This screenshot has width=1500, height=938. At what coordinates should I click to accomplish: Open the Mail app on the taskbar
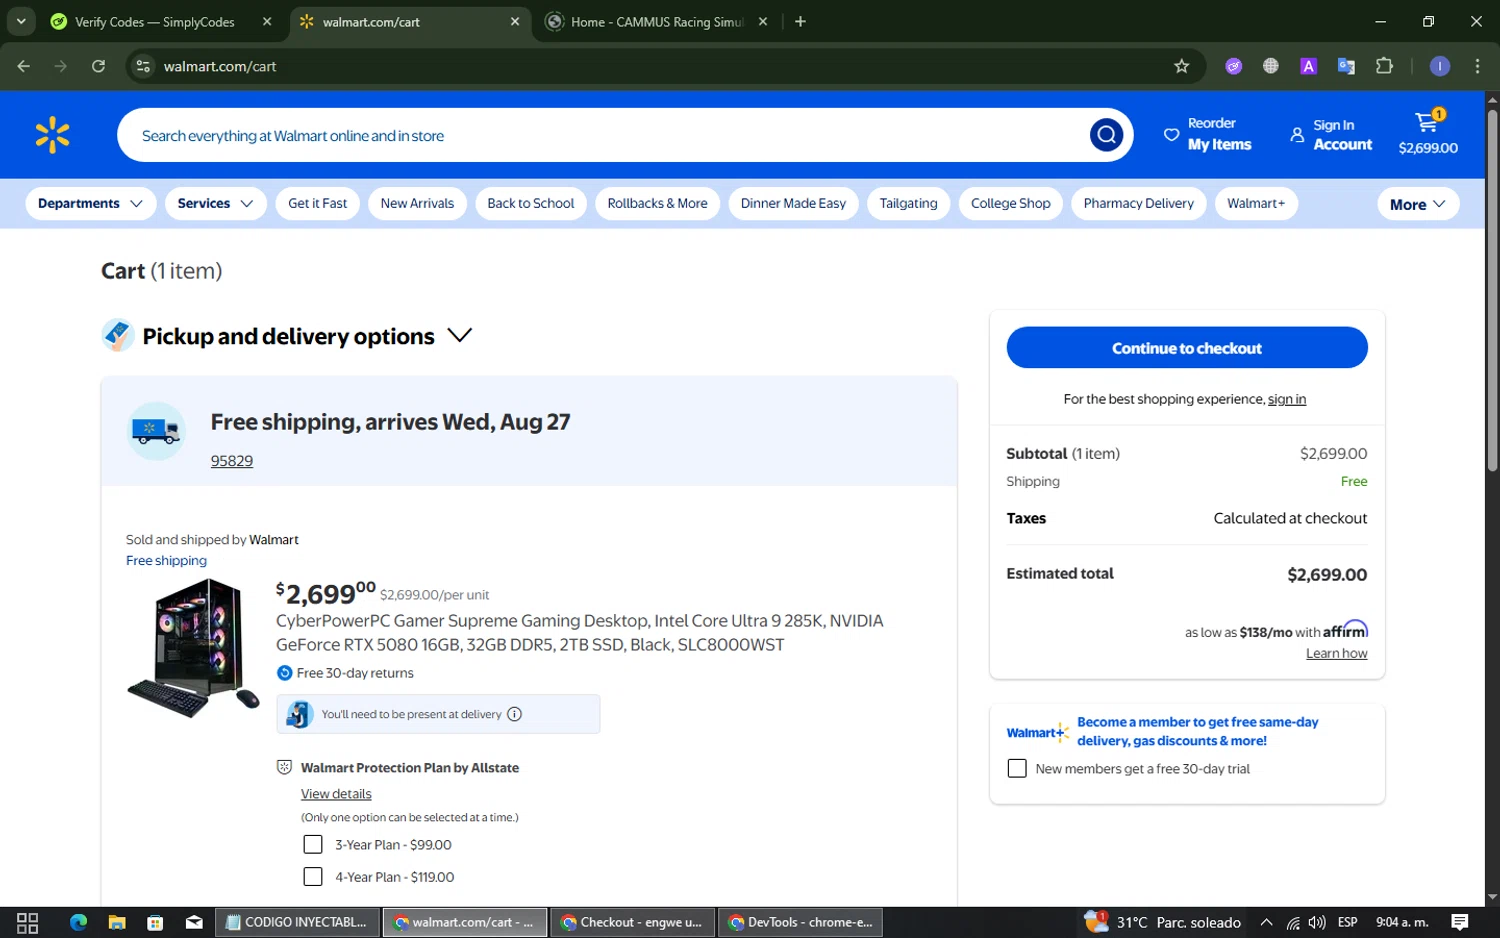(194, 922)
